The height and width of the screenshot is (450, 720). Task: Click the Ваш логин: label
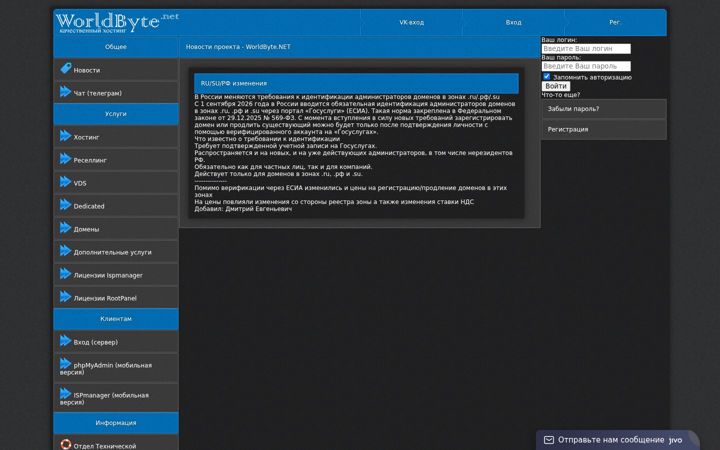click(559, 40)
